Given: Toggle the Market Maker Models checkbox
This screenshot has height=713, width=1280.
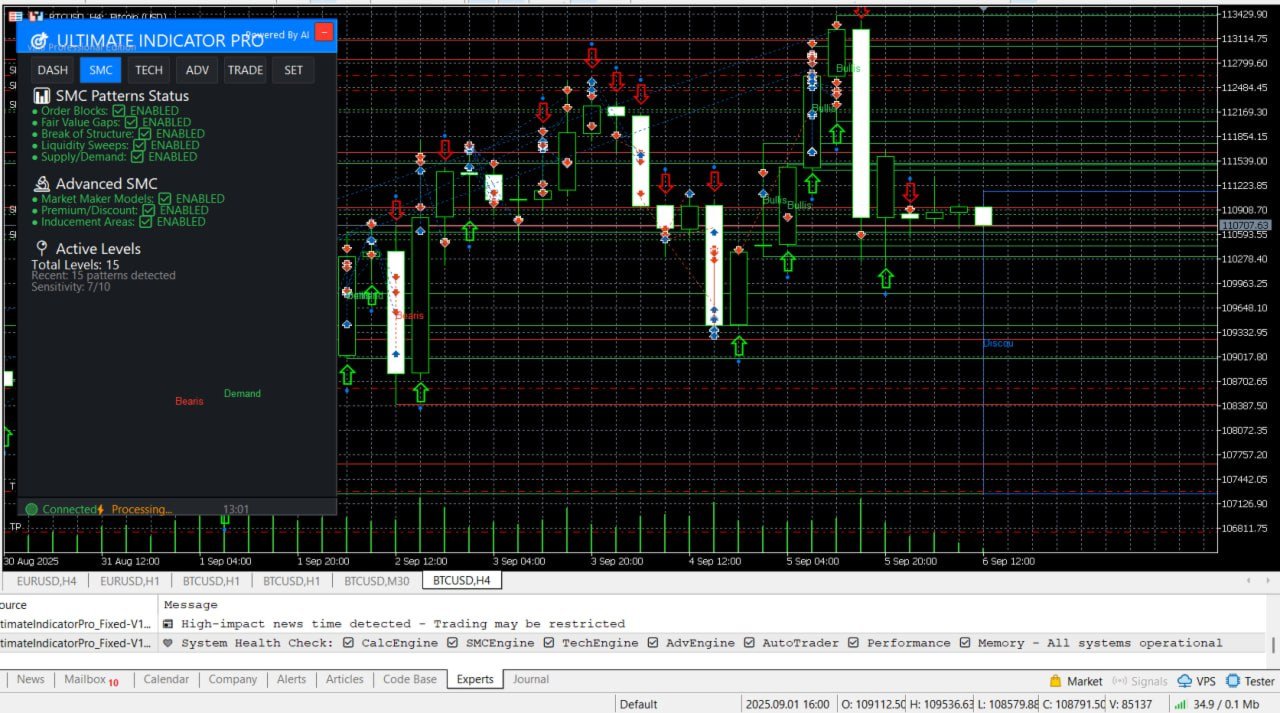Looking at the screenshot, I should tap(165, 199).
